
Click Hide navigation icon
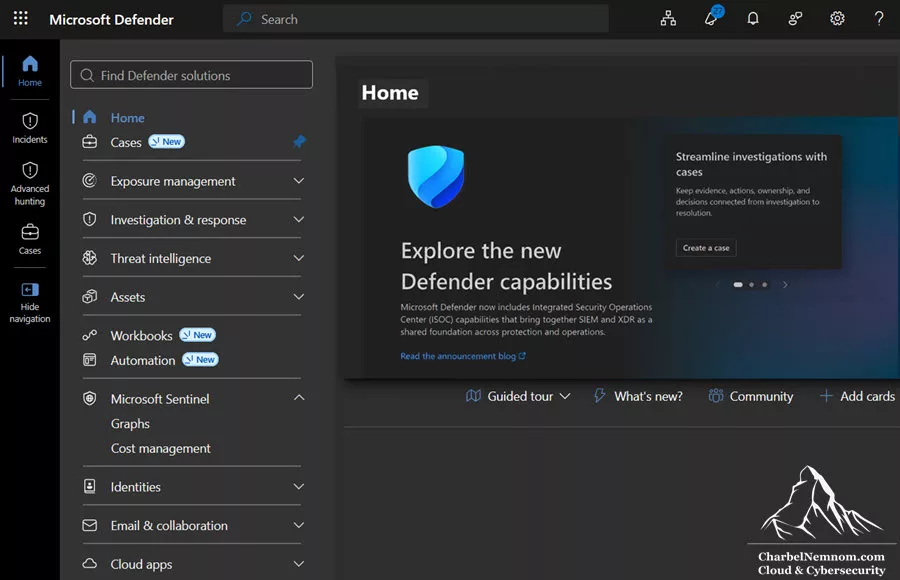pyautogui.click(x=30, y=289)
